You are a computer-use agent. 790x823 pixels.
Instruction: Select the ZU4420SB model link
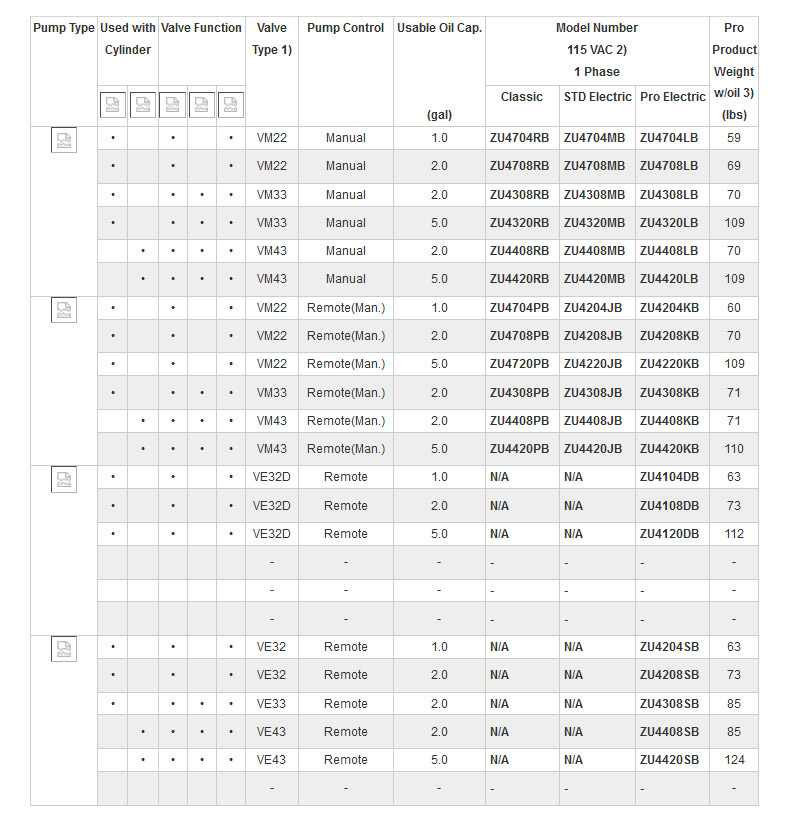(669, 760)
